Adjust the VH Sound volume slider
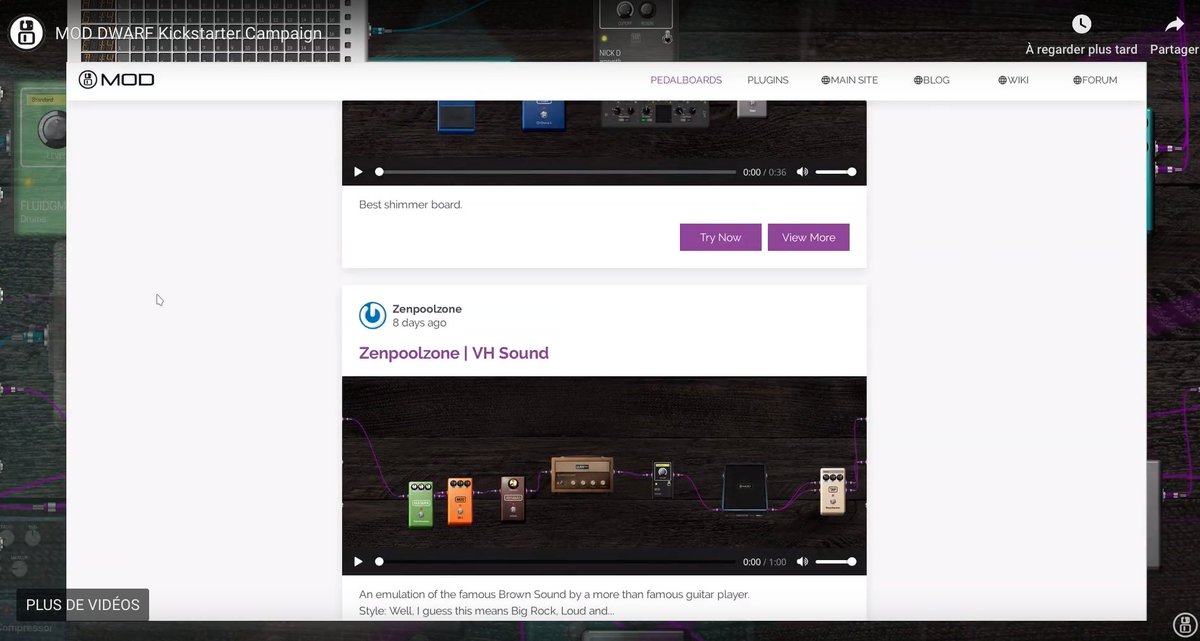 click(x=835, y=562)
